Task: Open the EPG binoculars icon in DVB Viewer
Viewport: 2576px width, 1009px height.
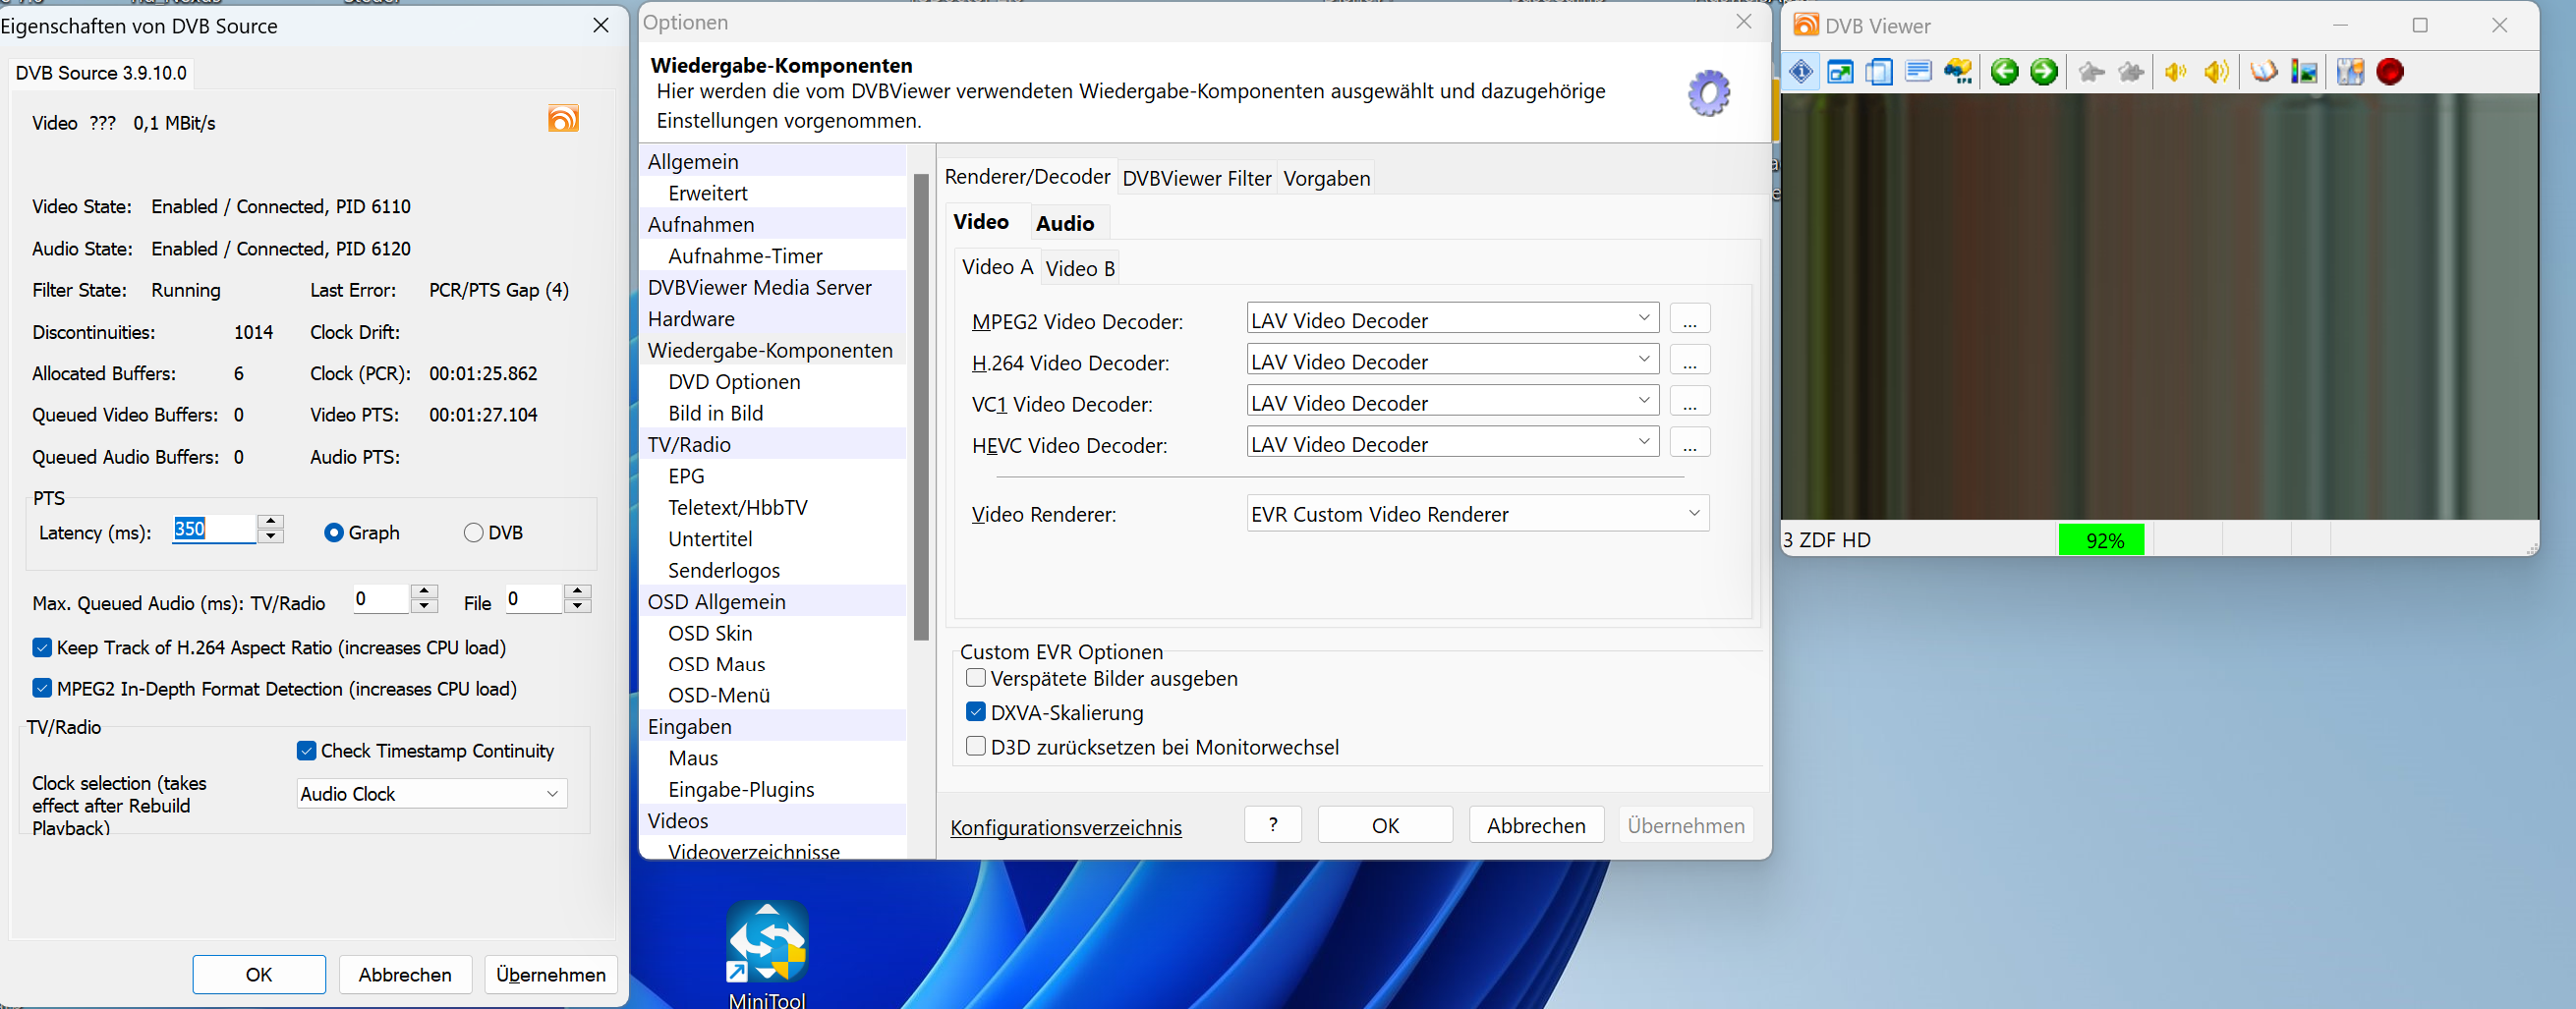Action: (x=1958, y=72)
